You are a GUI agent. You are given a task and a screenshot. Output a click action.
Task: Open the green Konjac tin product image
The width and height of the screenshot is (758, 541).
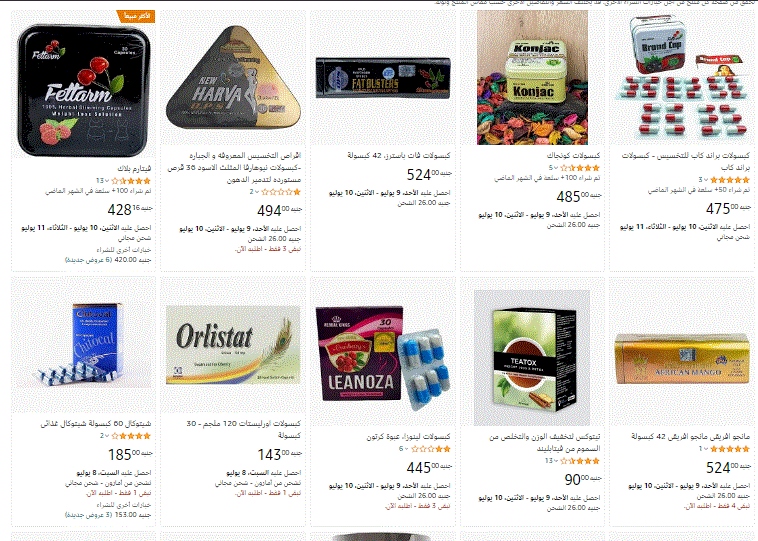[532, 77]
